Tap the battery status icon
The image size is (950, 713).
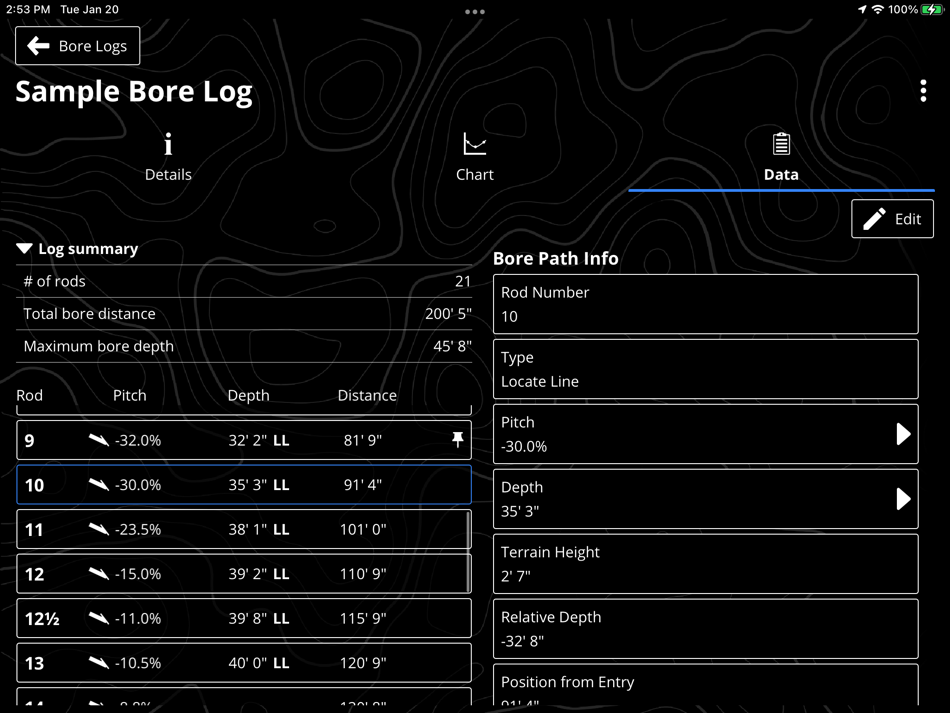[932, 10]
